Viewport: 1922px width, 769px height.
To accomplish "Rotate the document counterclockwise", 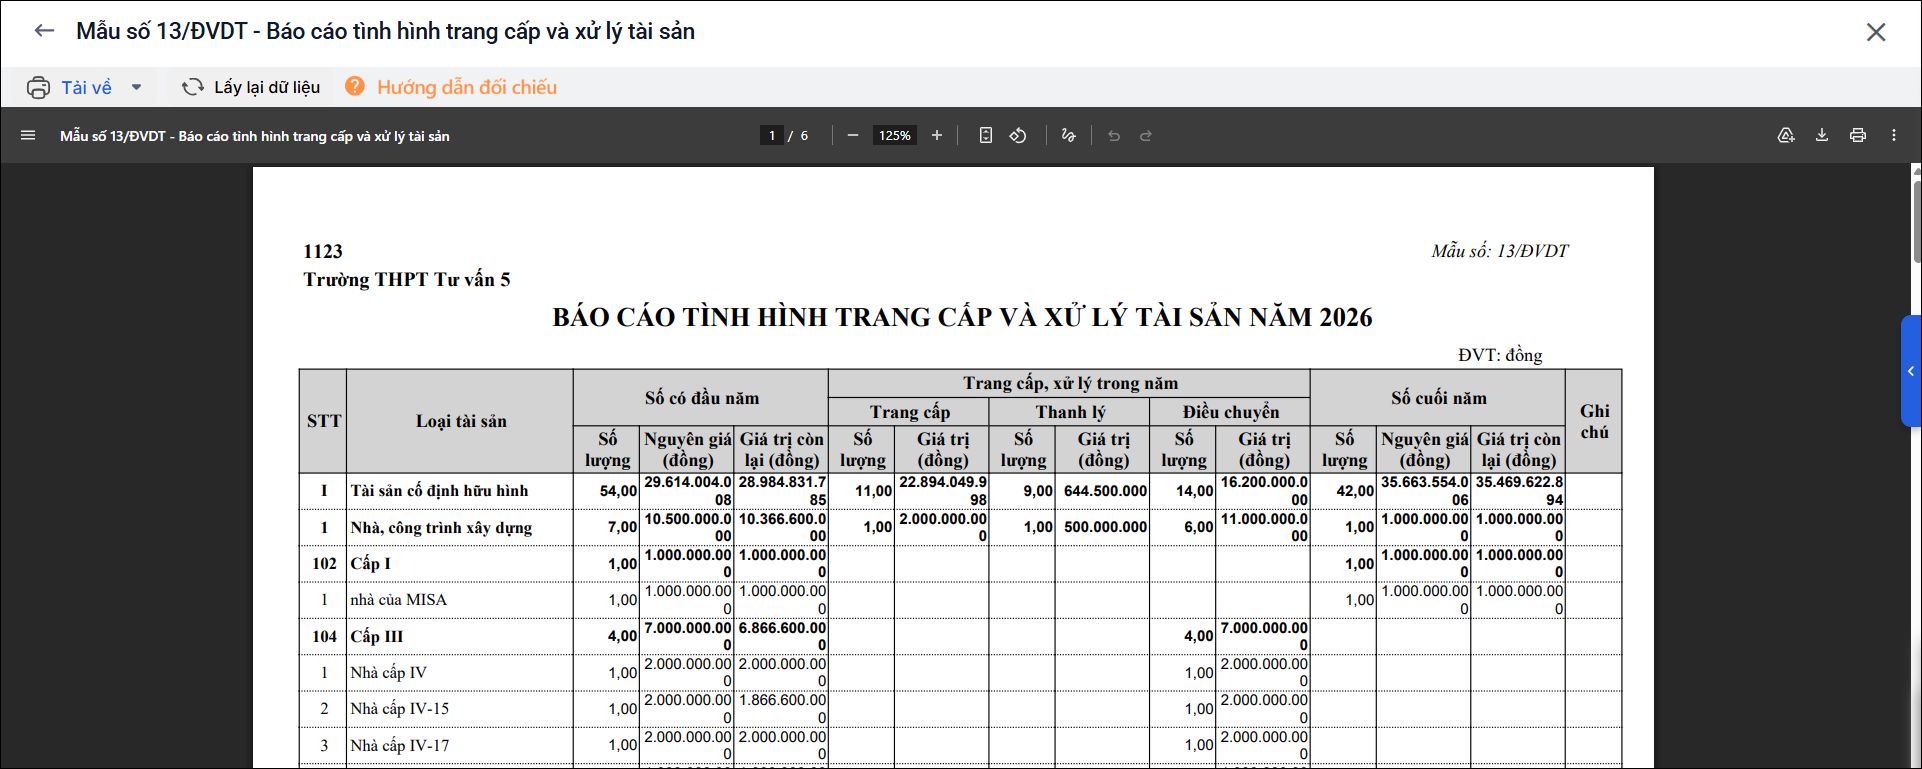I will 1018,135.
